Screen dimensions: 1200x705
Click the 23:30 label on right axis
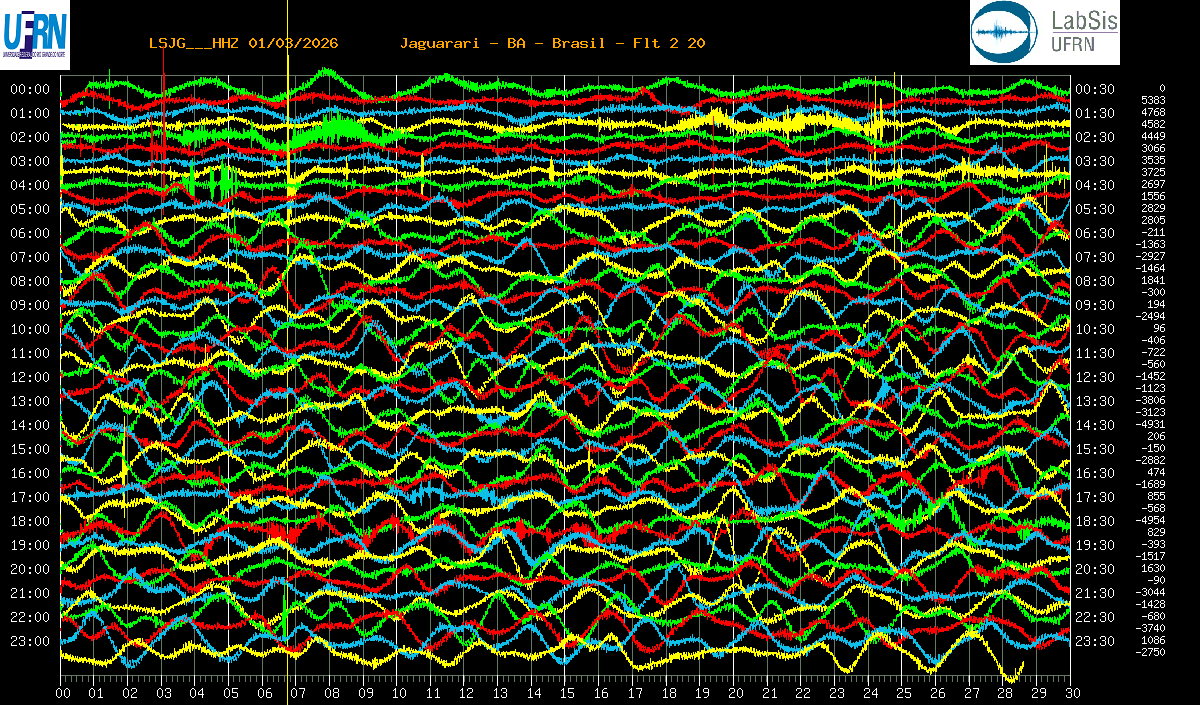[1095, 641]
